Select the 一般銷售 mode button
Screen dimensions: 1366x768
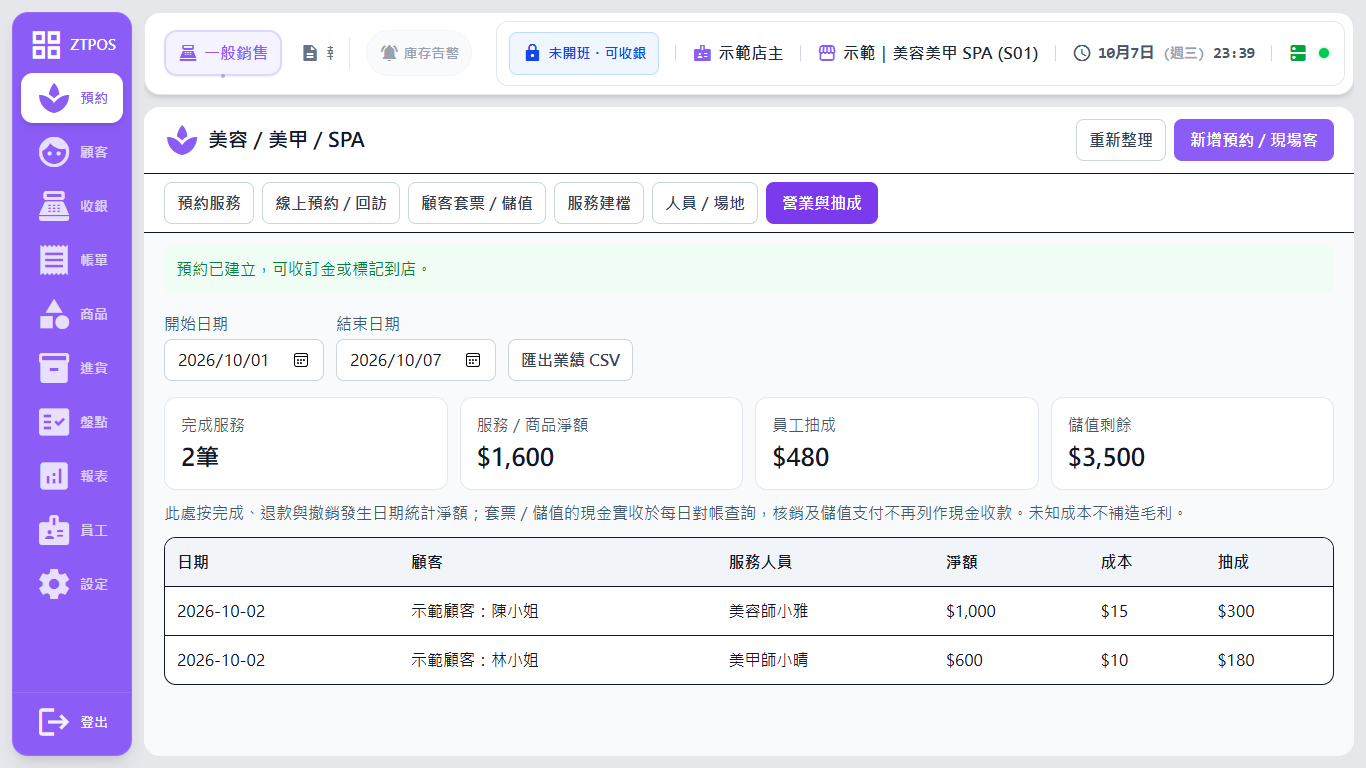223,53
